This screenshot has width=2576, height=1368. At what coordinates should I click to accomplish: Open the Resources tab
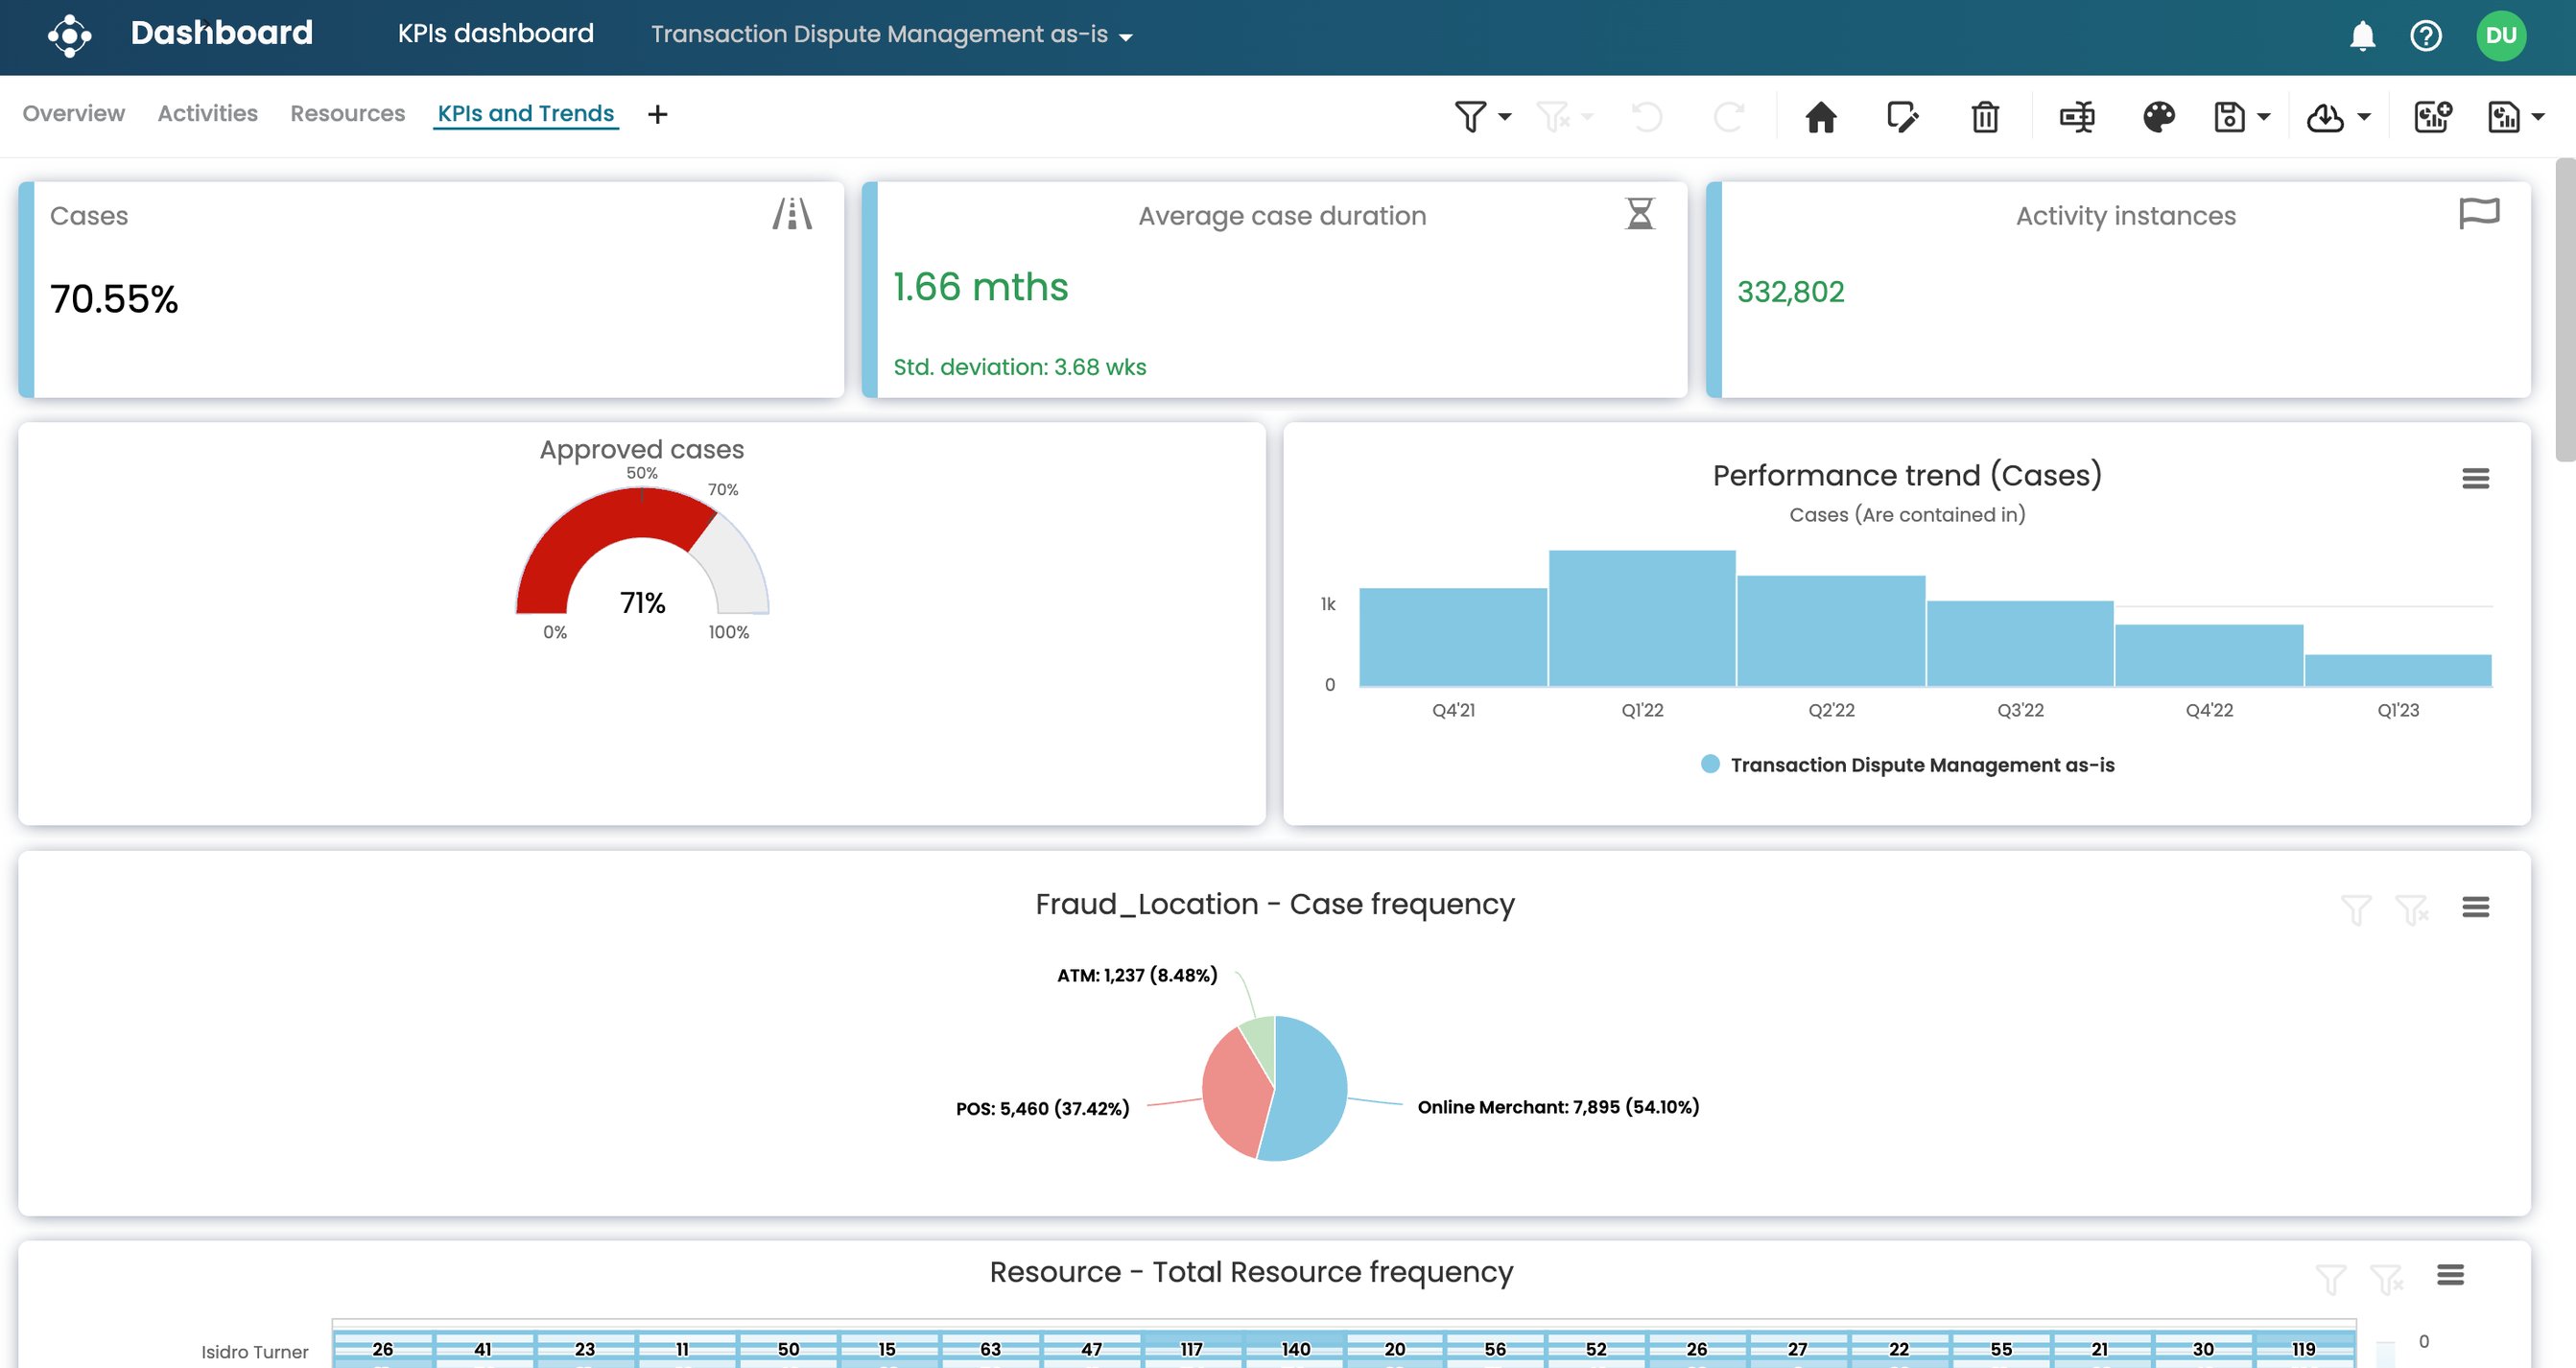pos(347,113)
